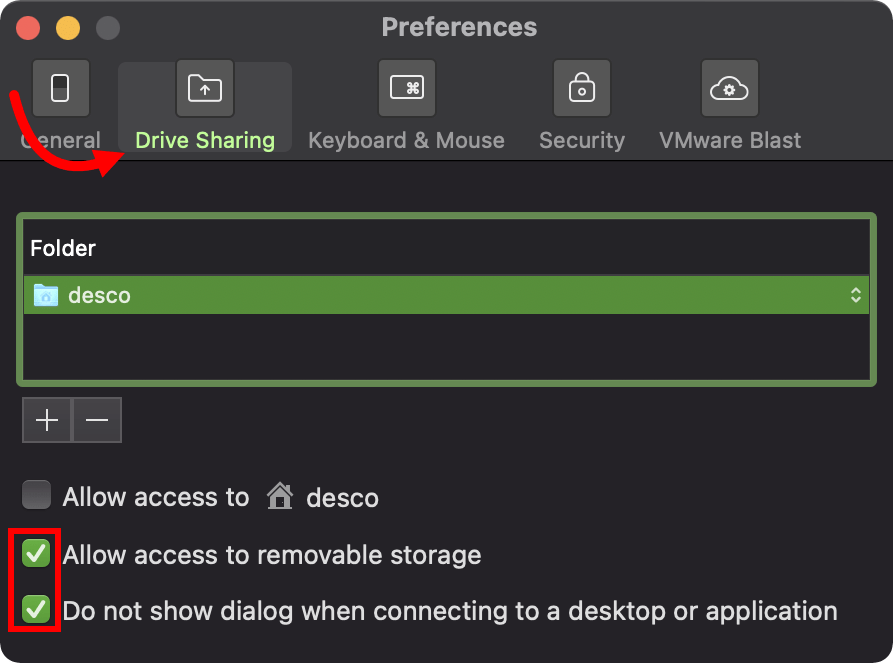The image size is (893, 663).
Task: Click the up-down arrows on the desco row
Action: [855, 295]
